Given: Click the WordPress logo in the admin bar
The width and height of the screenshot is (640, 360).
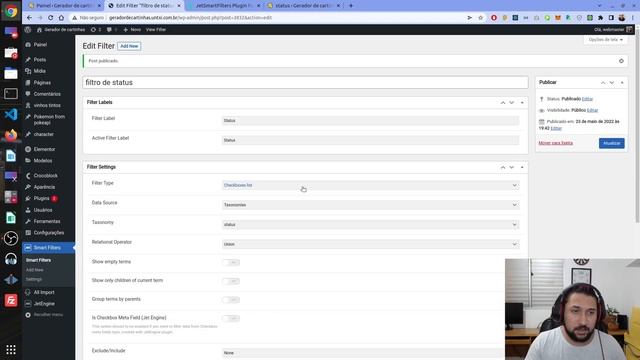Looking at the screenshot, I should pyautogui.click(x=28, y=29).
